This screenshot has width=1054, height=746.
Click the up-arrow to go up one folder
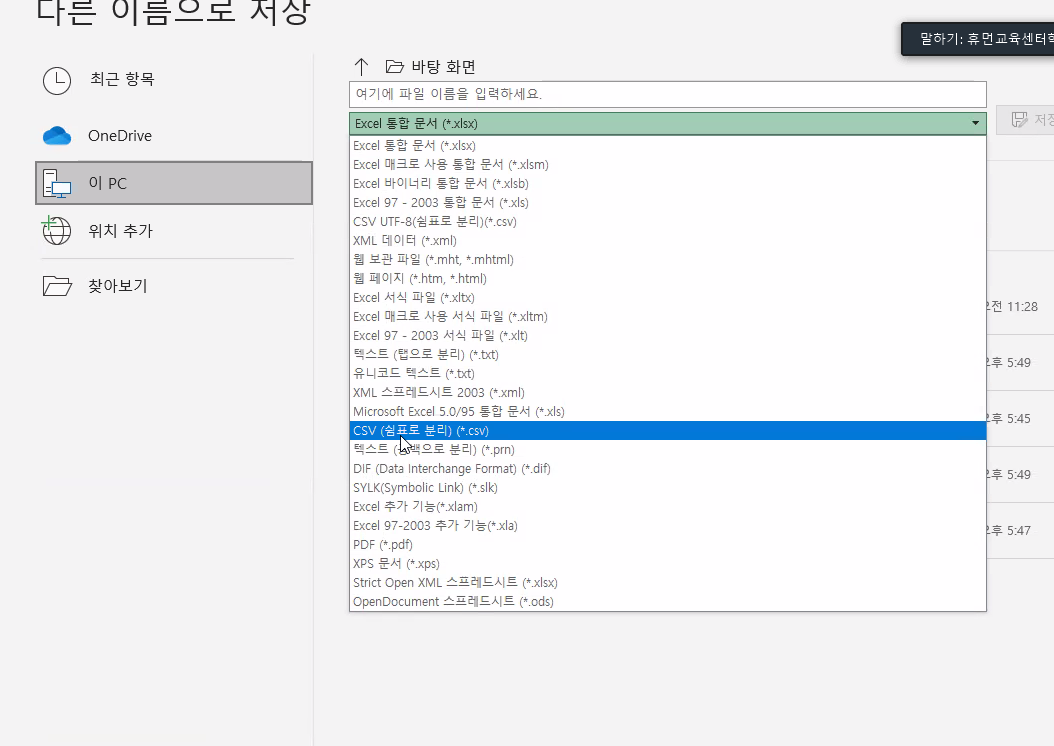tap(361, 67)
